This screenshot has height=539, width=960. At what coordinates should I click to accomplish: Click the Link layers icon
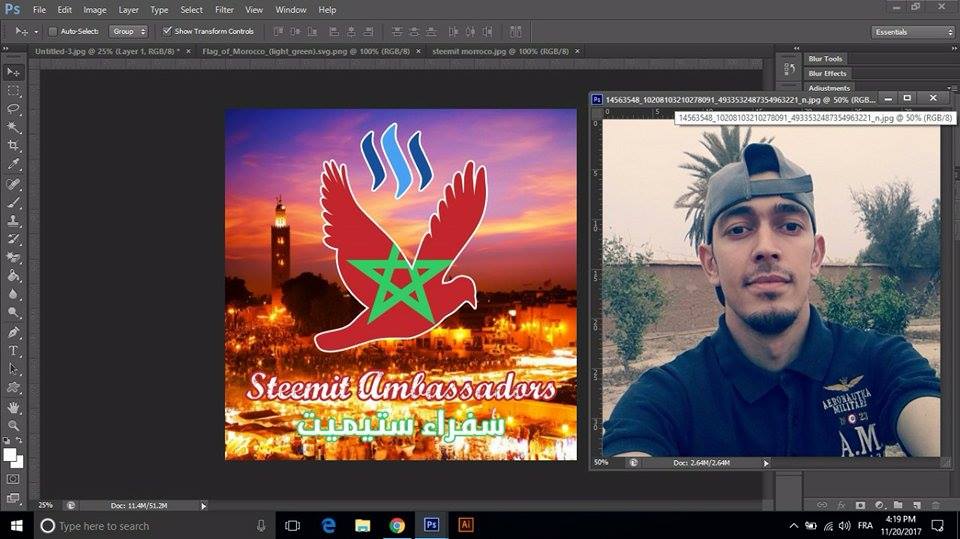pyautogui.click(x=822, y=505)
